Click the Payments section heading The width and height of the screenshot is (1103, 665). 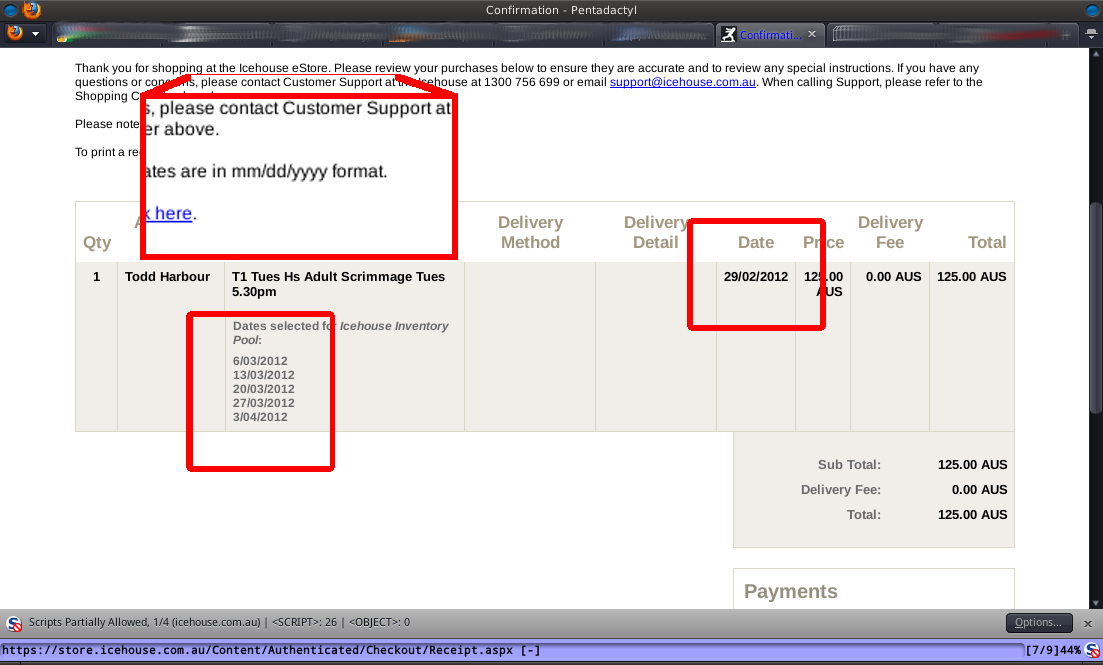click(x=790, y=591)
